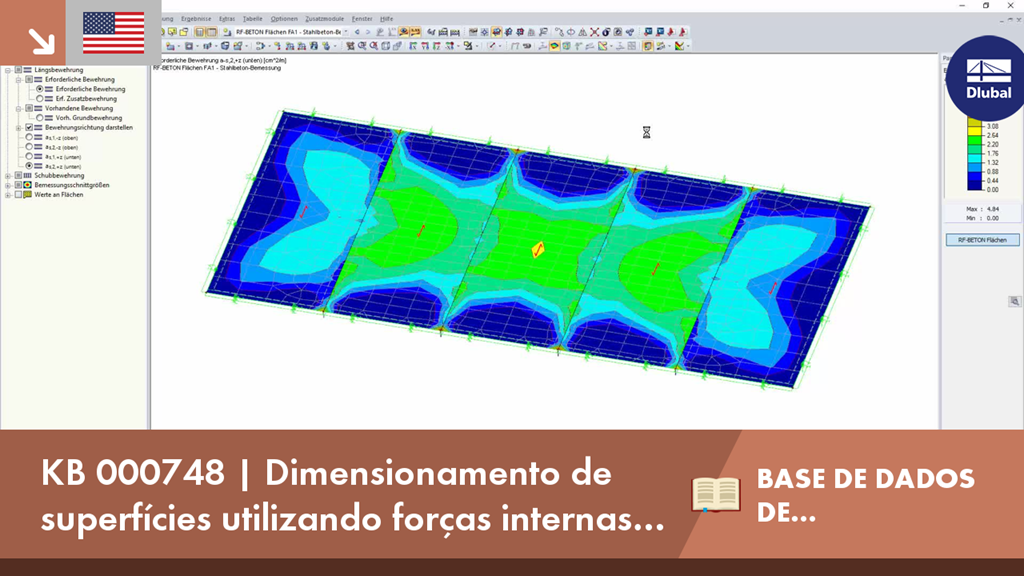
Task: Open the Optionen menu
Action: click(x=283, y=19)
